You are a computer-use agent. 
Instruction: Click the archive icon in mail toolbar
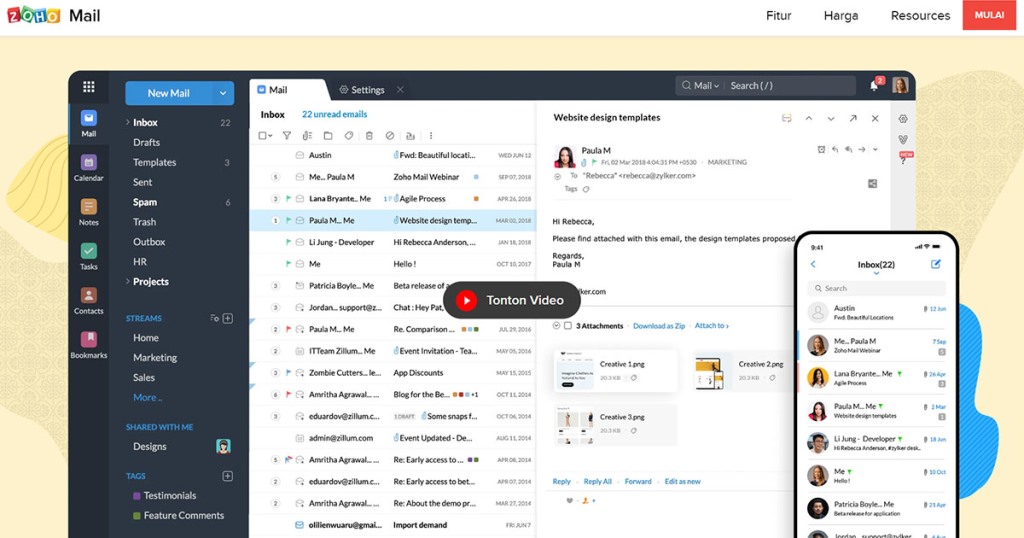[410, 136]
